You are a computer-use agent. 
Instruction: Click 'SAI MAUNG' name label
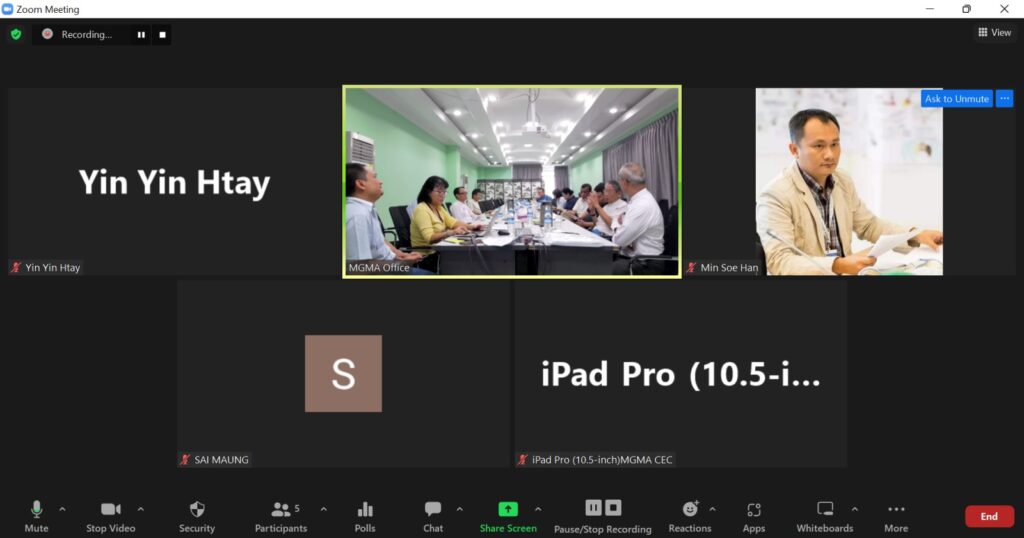[221, 460]
